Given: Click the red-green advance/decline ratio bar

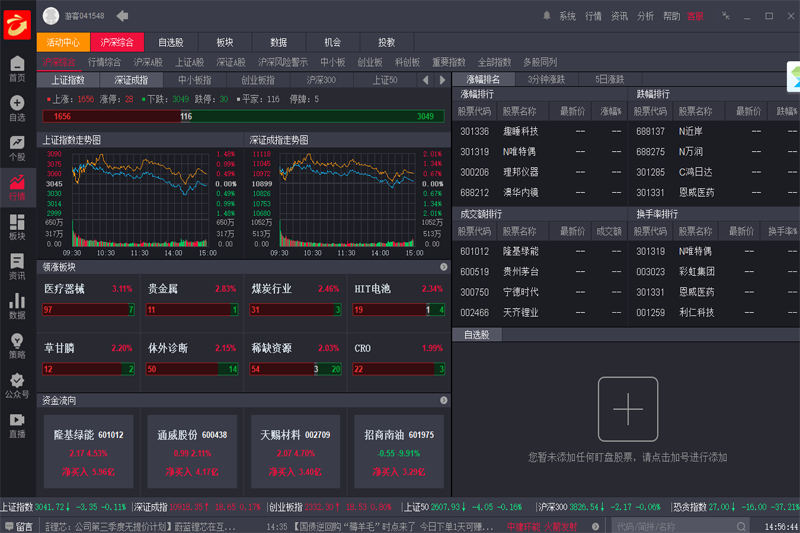Looking at the screenshot, I should pos(242,117).
